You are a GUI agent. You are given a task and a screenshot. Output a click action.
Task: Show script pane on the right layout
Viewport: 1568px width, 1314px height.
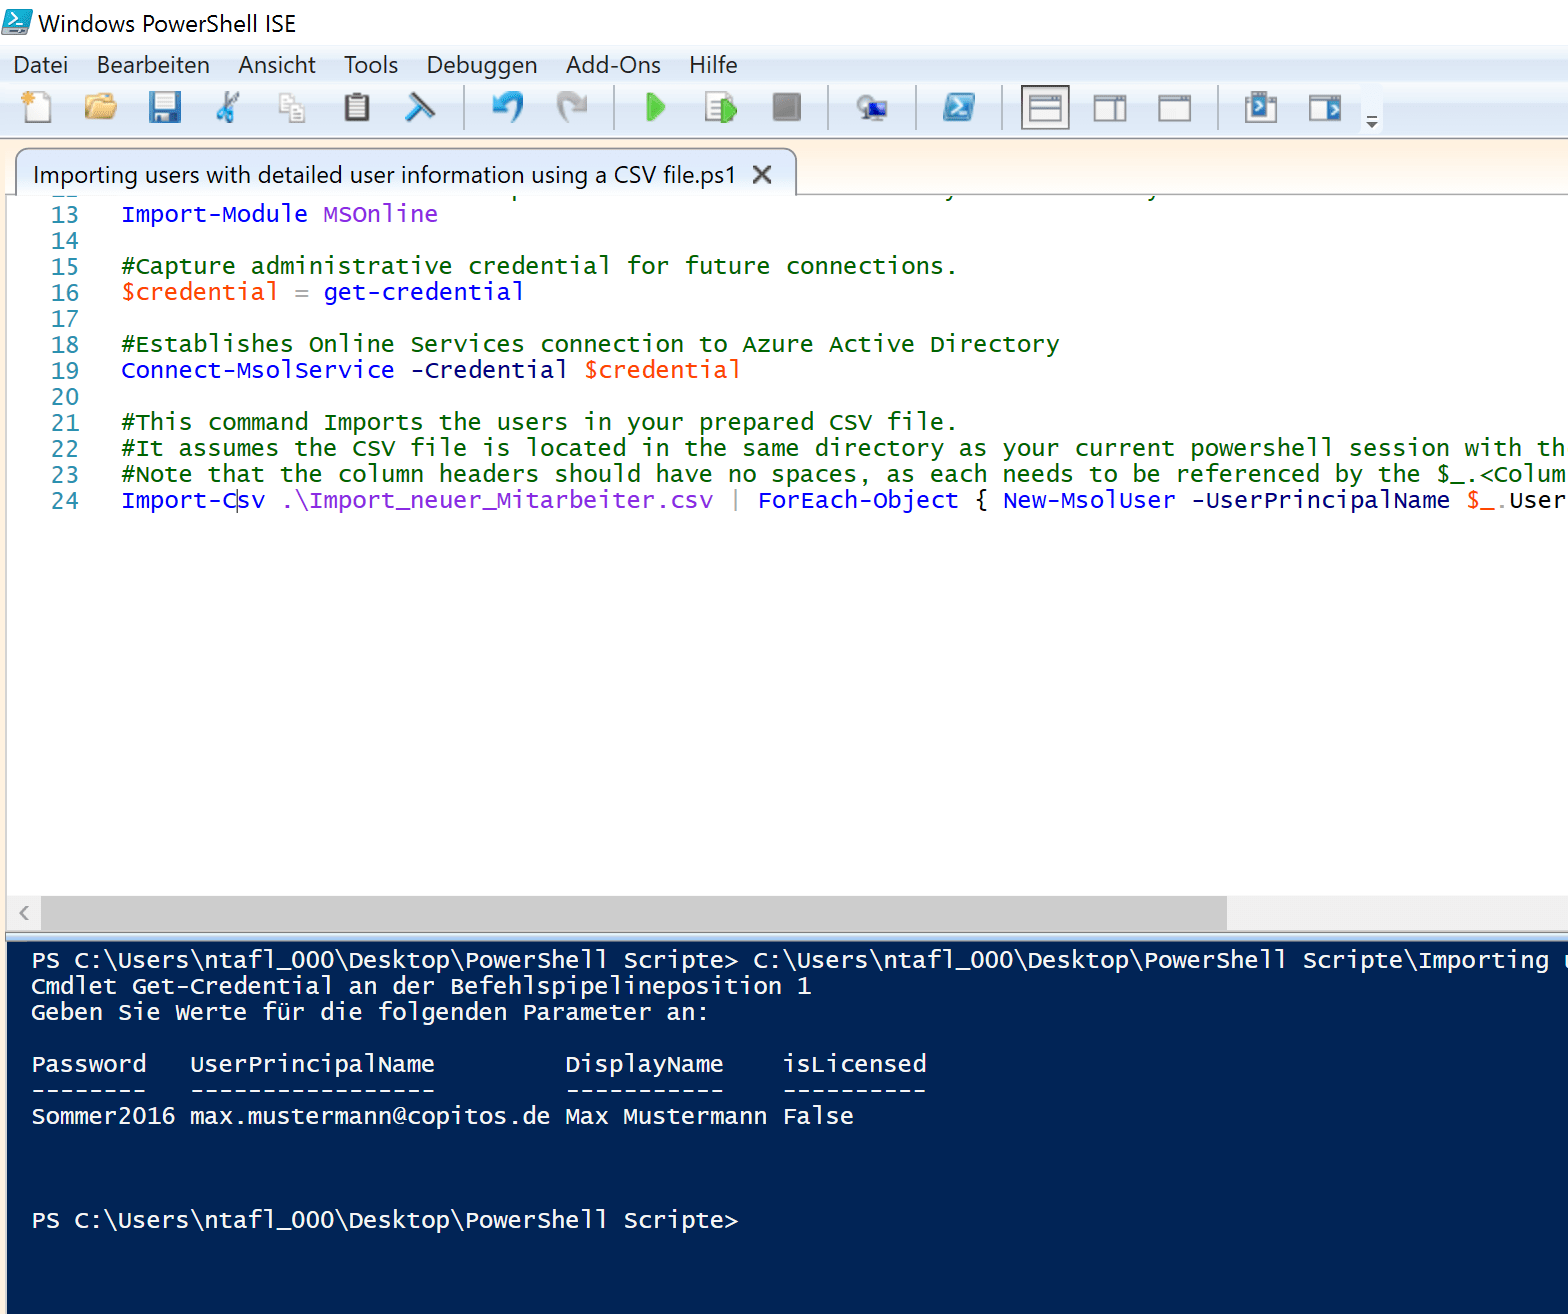pyautogui.click(x=1110, y=107)
